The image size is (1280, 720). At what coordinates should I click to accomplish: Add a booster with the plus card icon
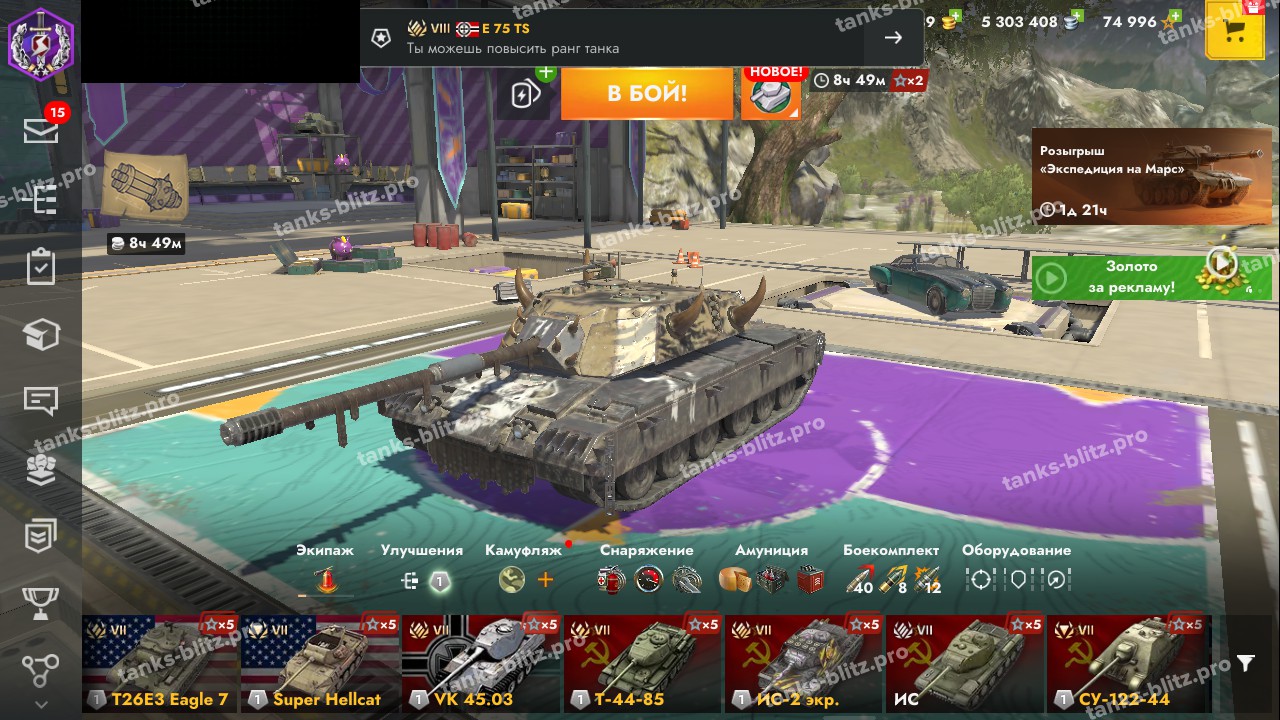pyautogui.click(x=526, y=93)
